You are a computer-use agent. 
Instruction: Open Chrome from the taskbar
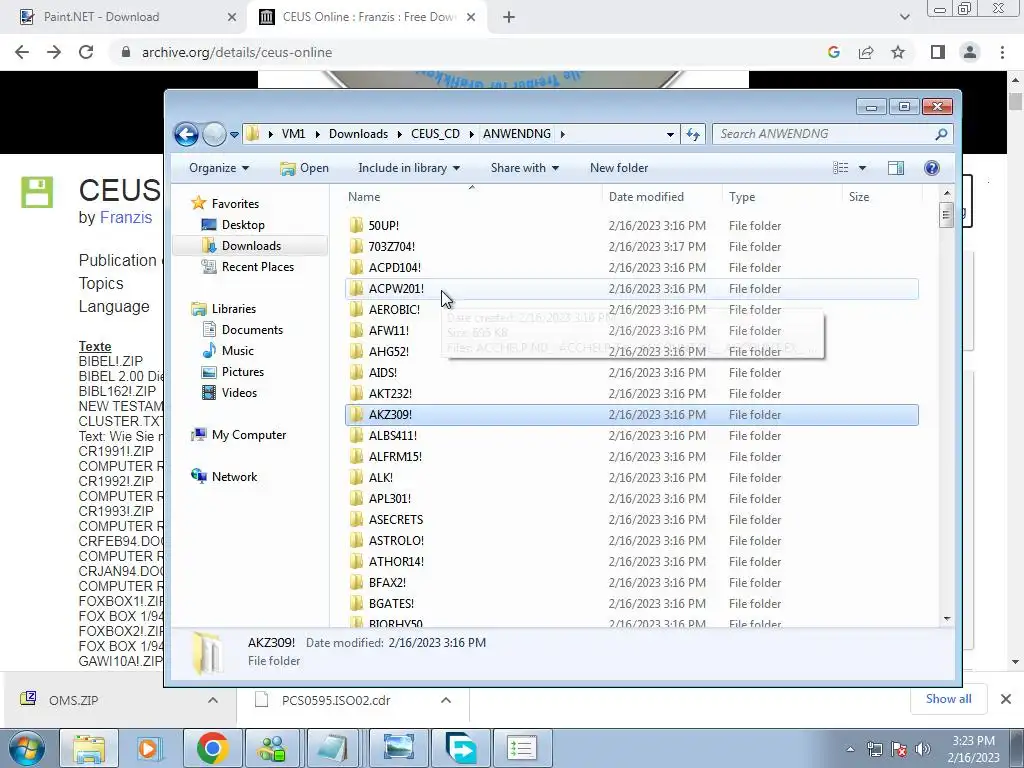212,748
